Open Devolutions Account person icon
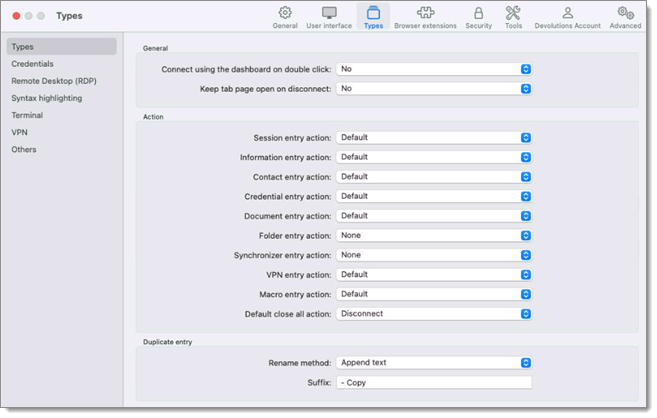657x418 pixels. click(x=567, y=13)
